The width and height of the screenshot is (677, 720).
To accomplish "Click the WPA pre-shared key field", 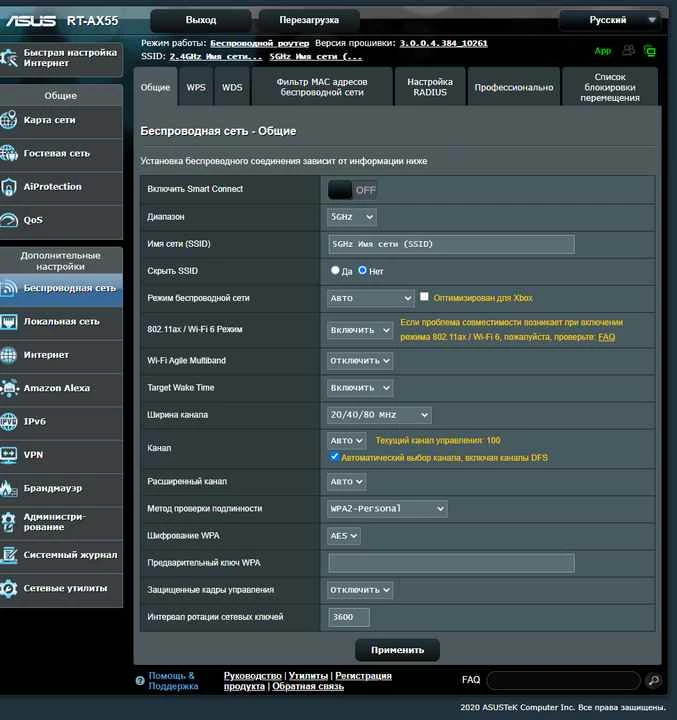I will pos(451,563).
